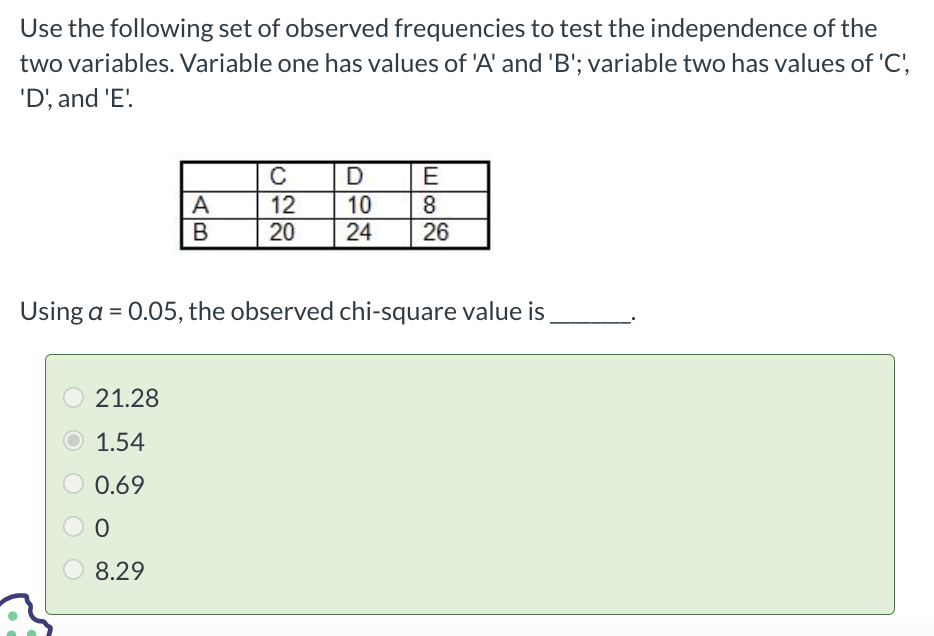Click the table cell containing value 26
The width and height of the screenshot is (934, 636).
tap(433, 231)
